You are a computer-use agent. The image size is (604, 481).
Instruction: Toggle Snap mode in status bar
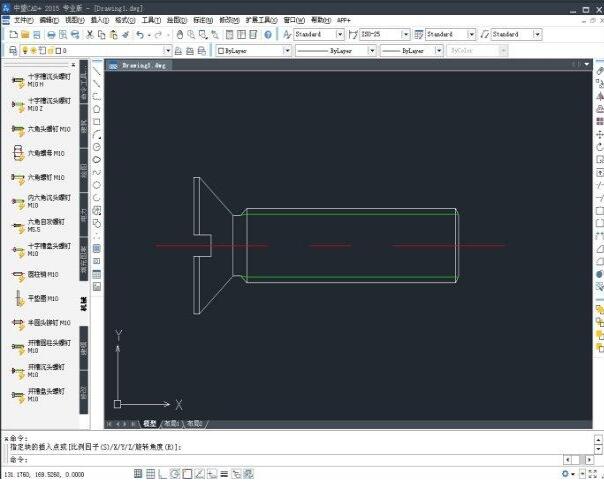pyautogui.click(x=138, y=474)
